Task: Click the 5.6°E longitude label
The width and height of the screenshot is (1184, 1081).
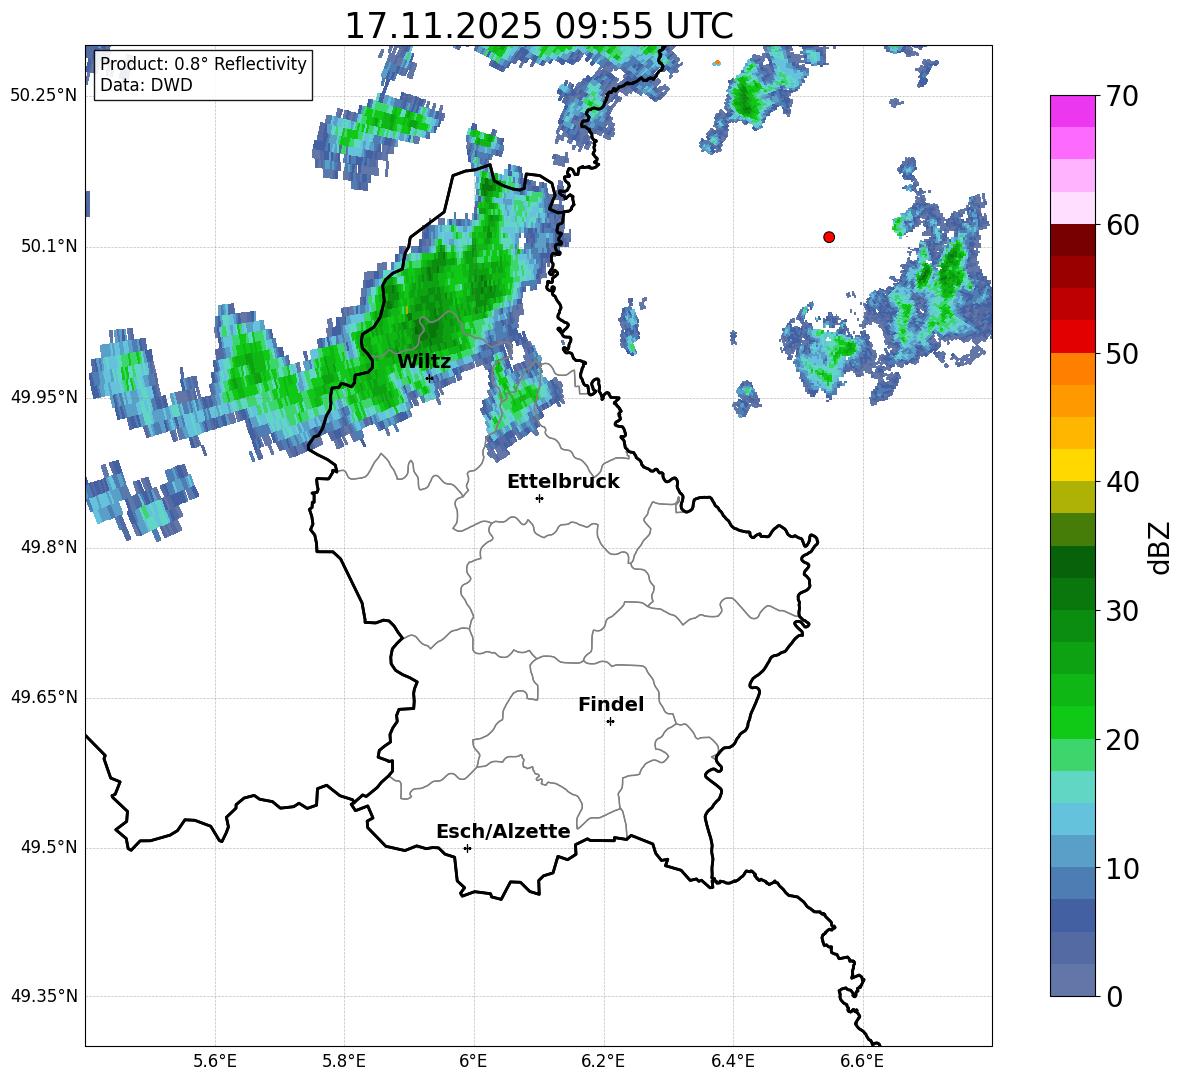Action: point(214,1061)
